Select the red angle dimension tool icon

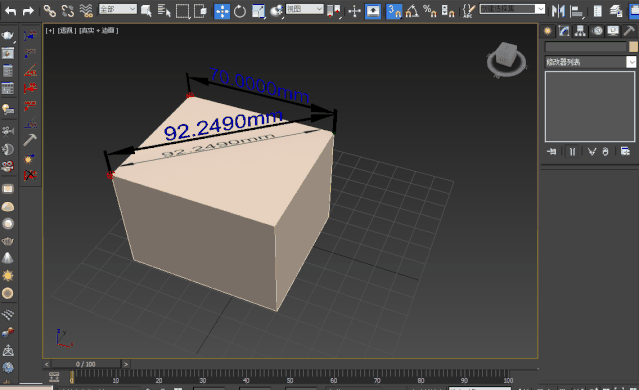pyautogui.click(x=30, y=71)
